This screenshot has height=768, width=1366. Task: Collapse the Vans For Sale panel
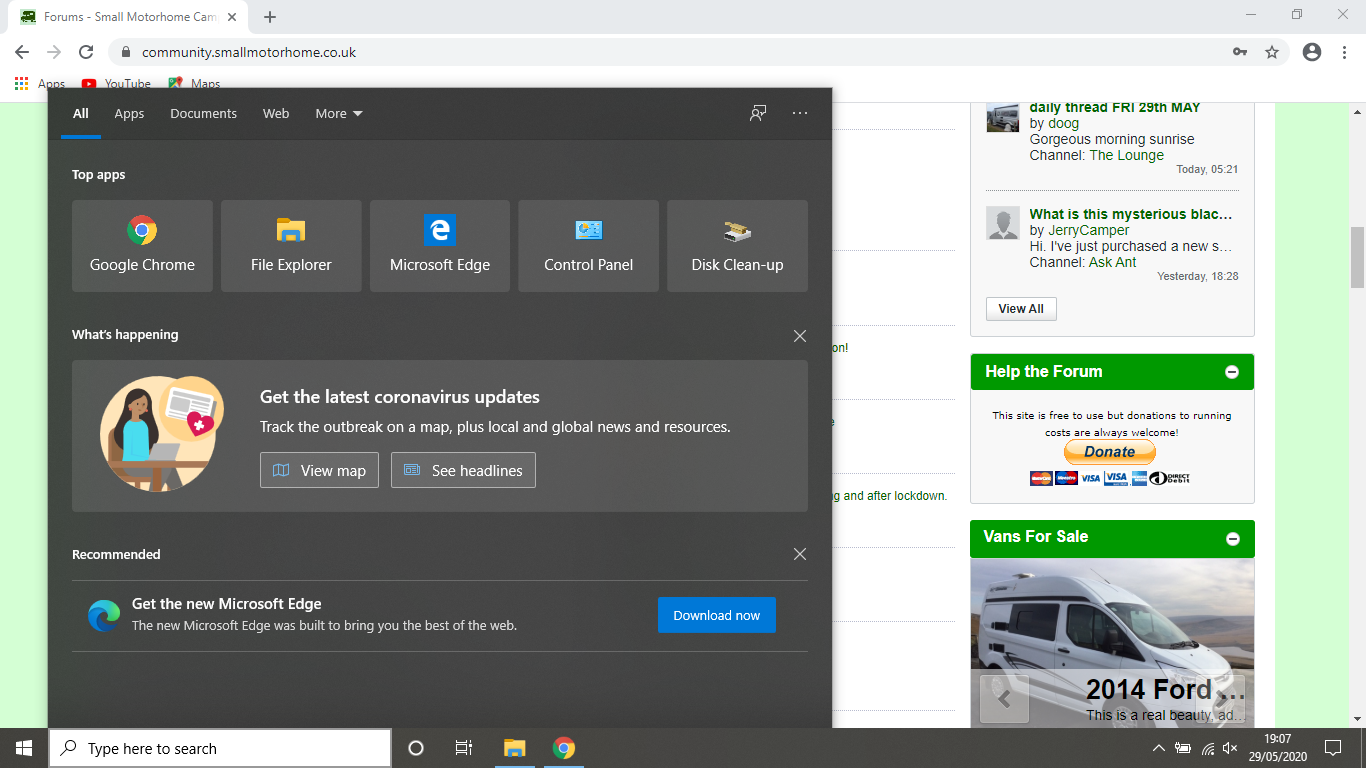pos(1232,539)
